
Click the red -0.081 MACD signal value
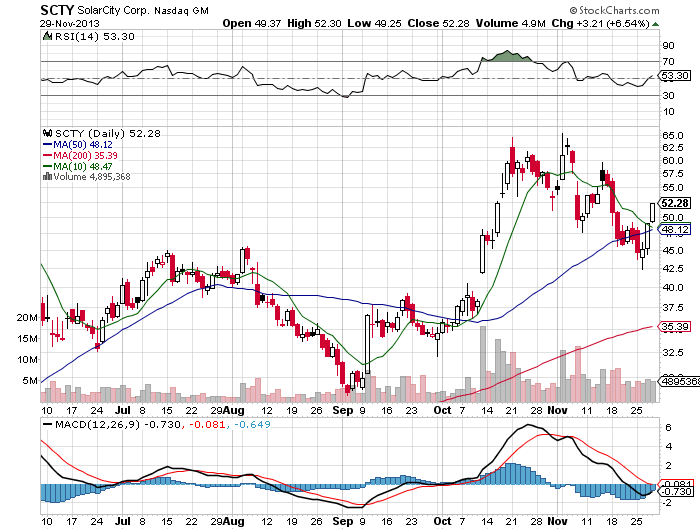pos(207,425)
